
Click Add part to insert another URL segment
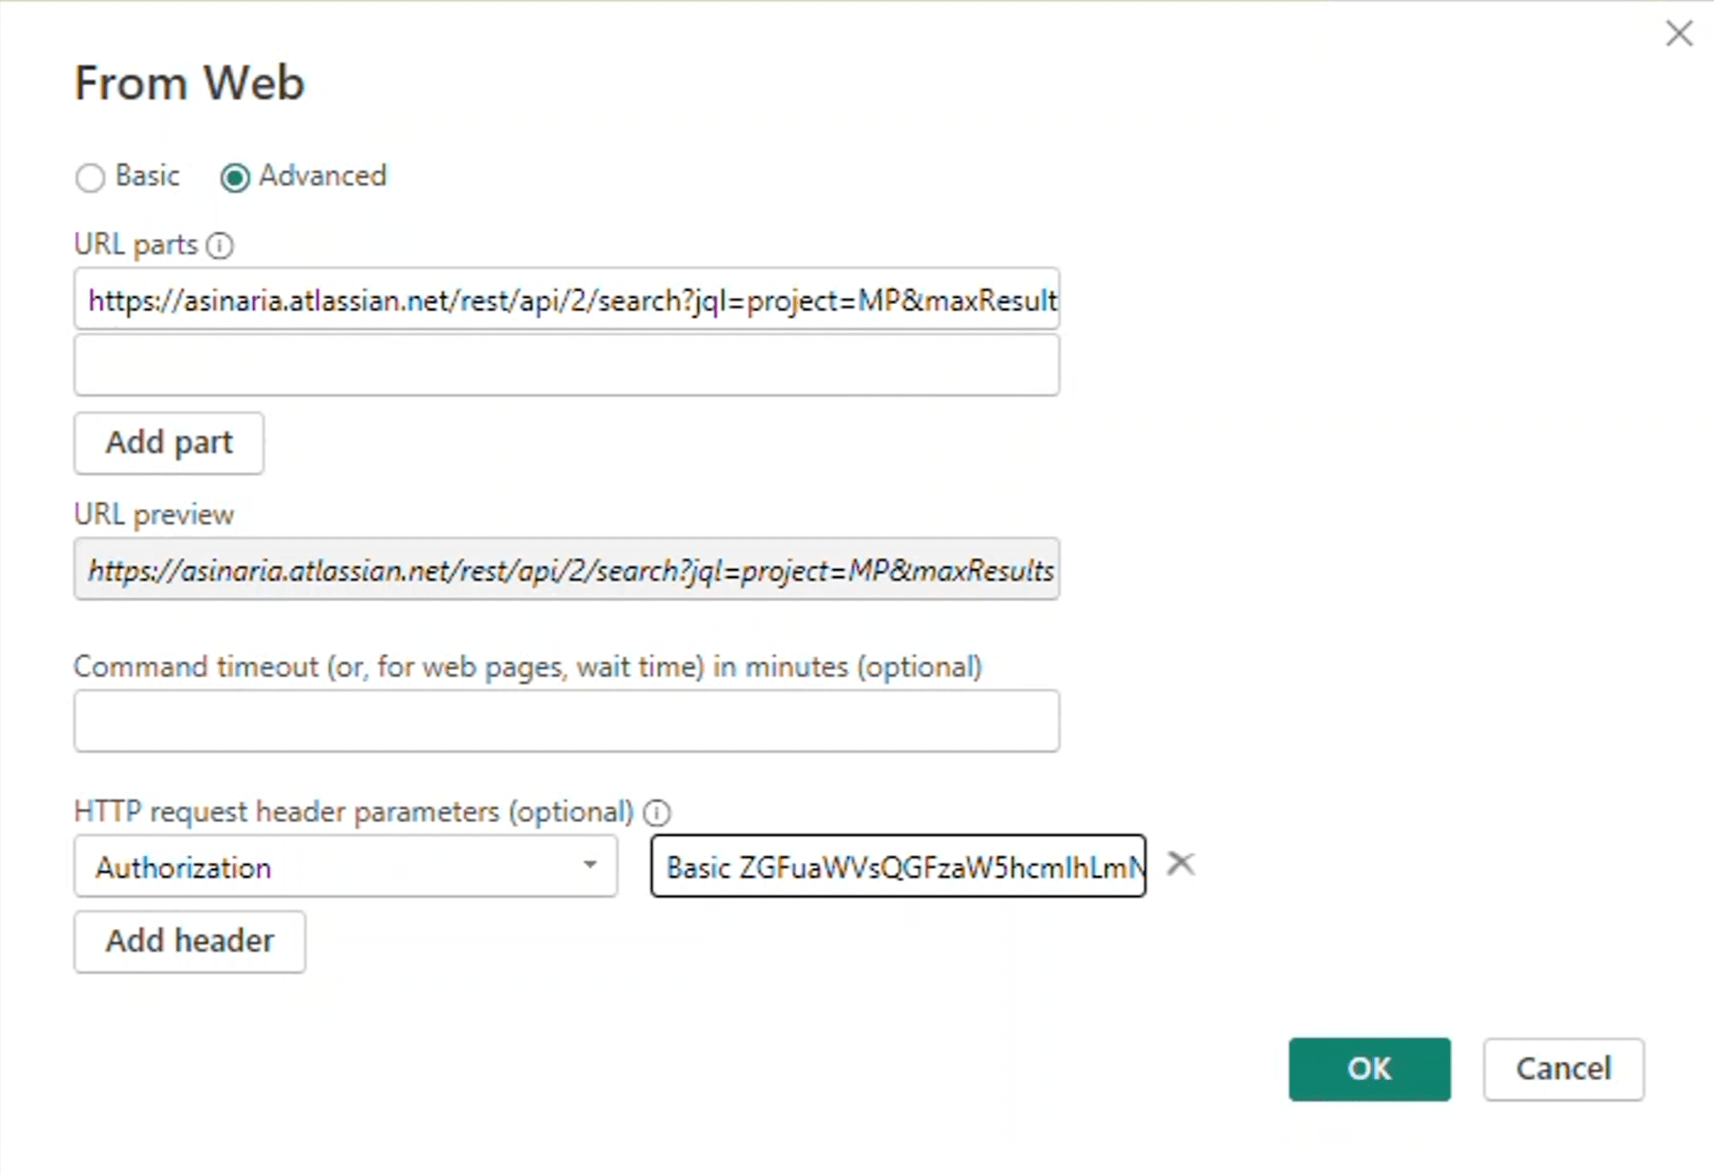(x=168, y=443)
